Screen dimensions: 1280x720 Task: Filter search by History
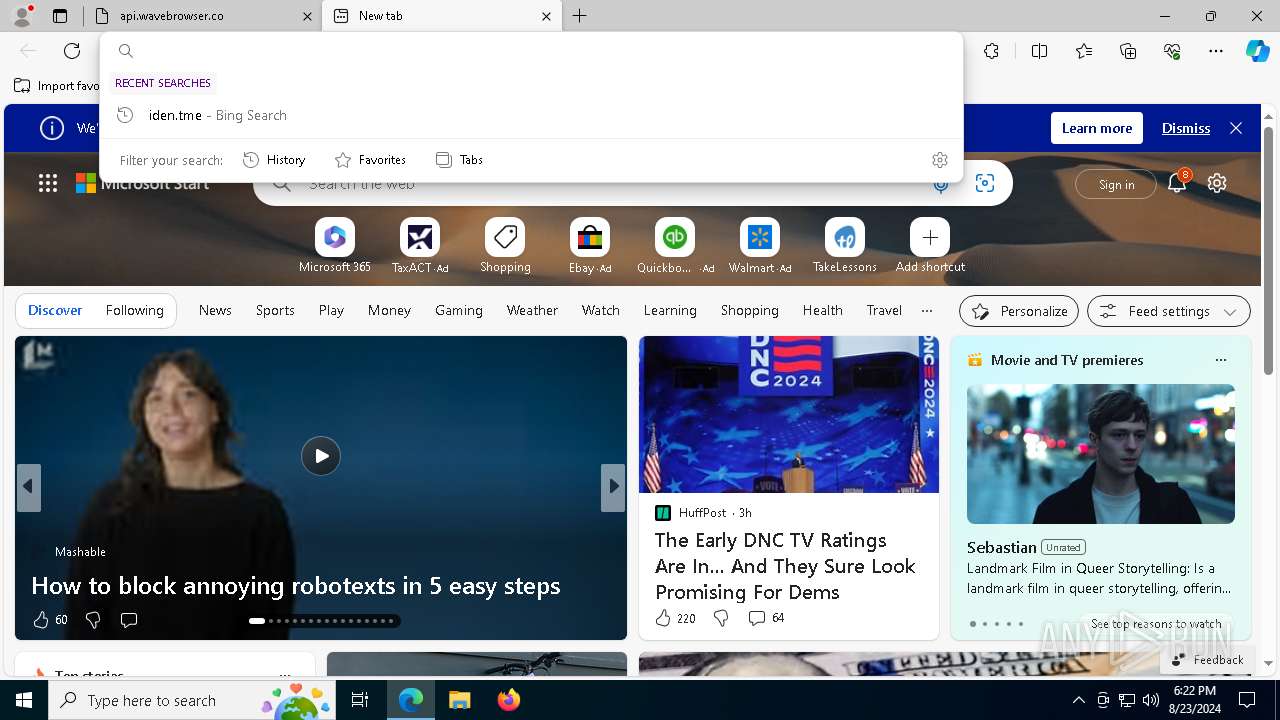pos(274,160)
